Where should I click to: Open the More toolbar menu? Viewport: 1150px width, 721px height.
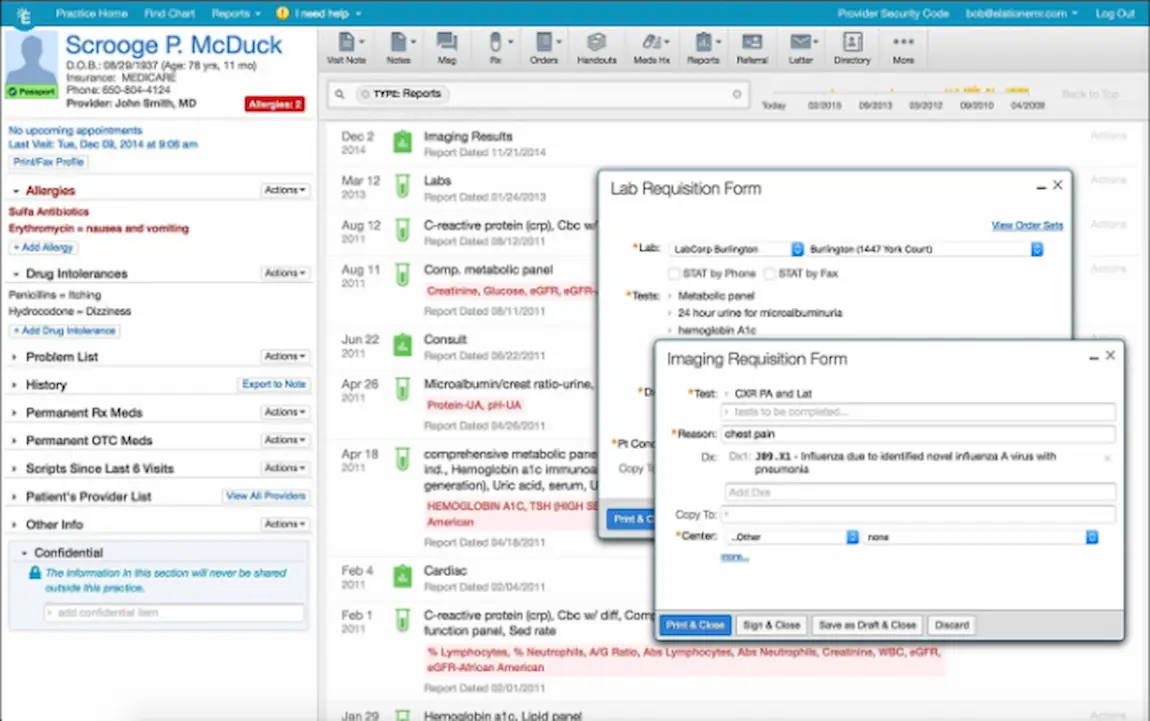point(902,47)
